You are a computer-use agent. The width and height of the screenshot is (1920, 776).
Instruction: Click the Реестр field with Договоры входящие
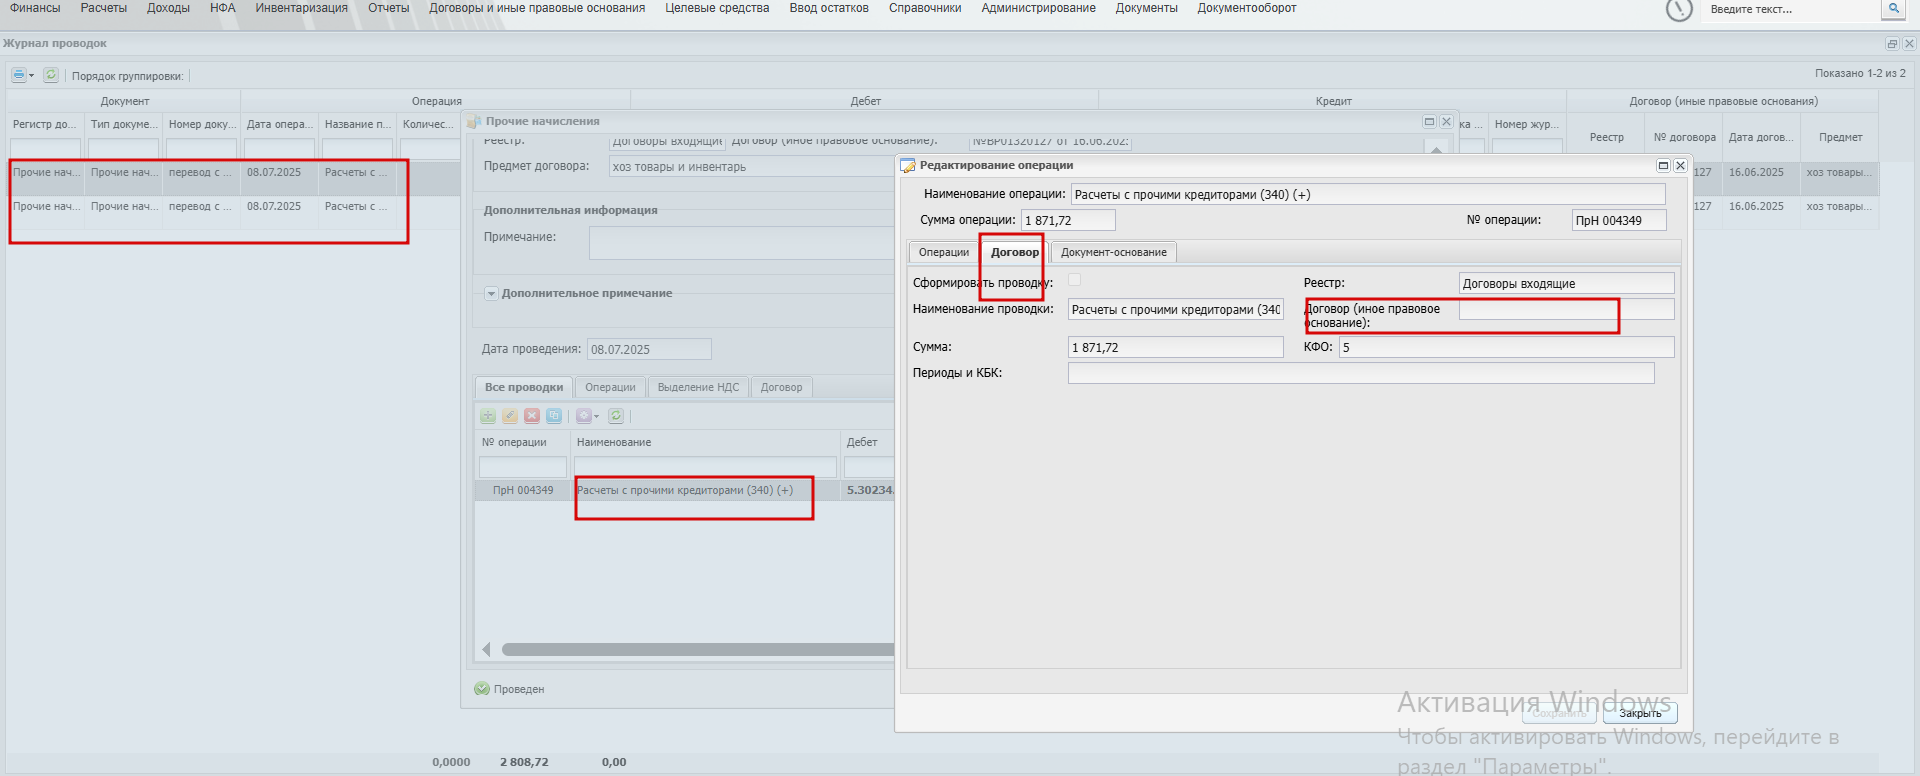1566,283
